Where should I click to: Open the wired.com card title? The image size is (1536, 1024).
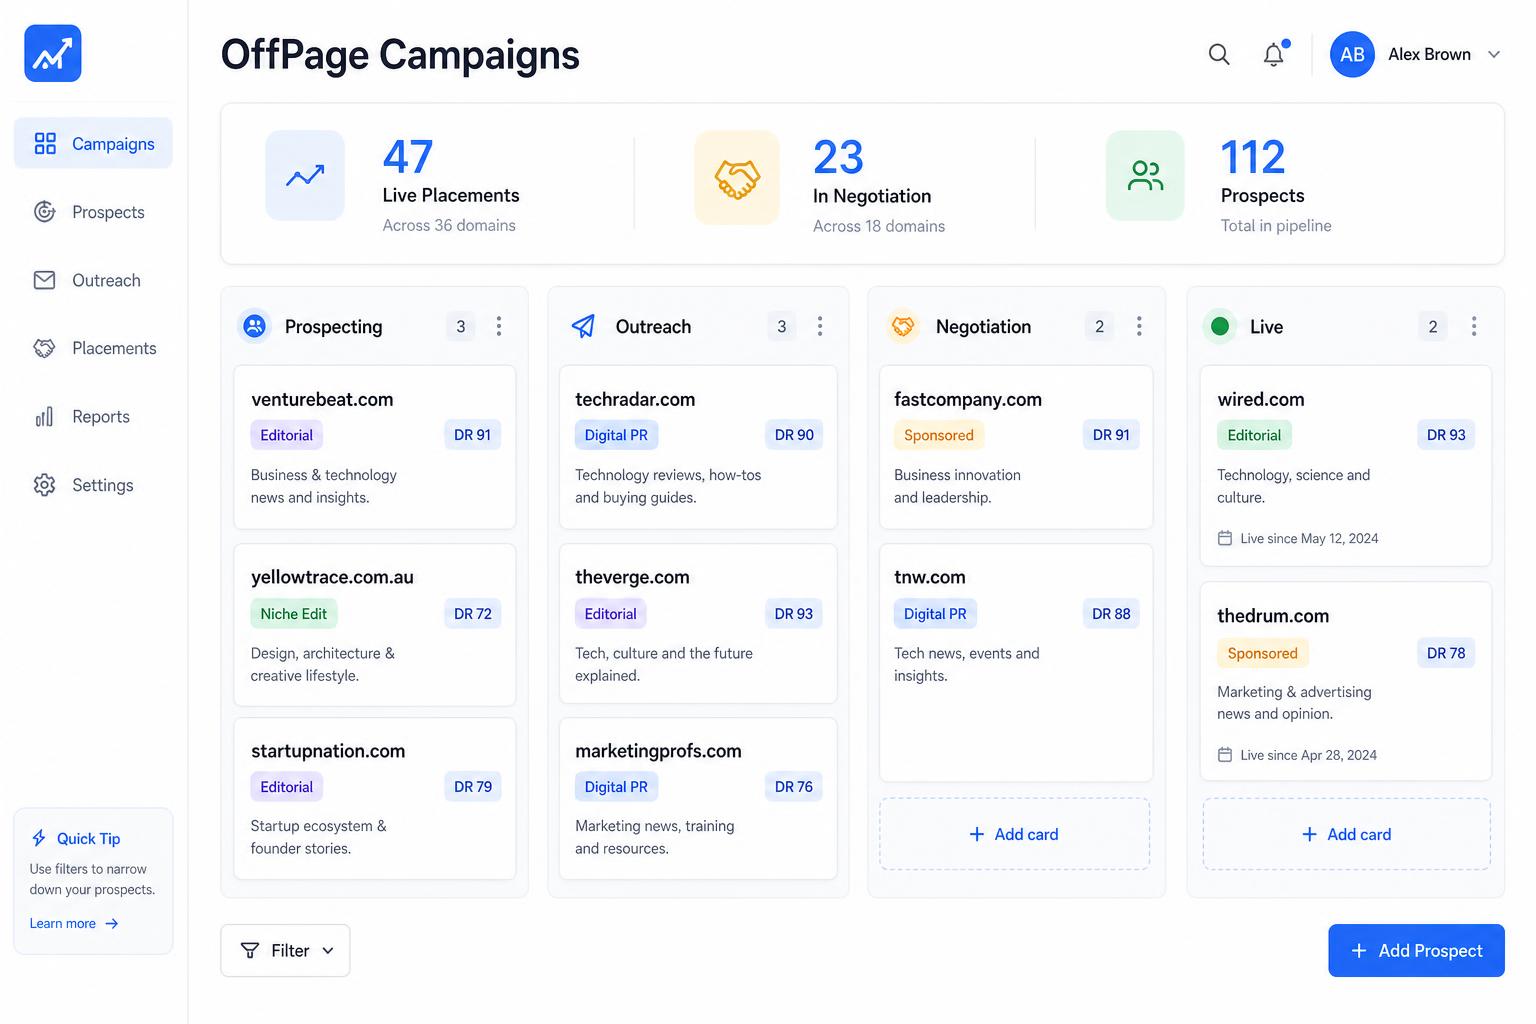pos(1261,399)
